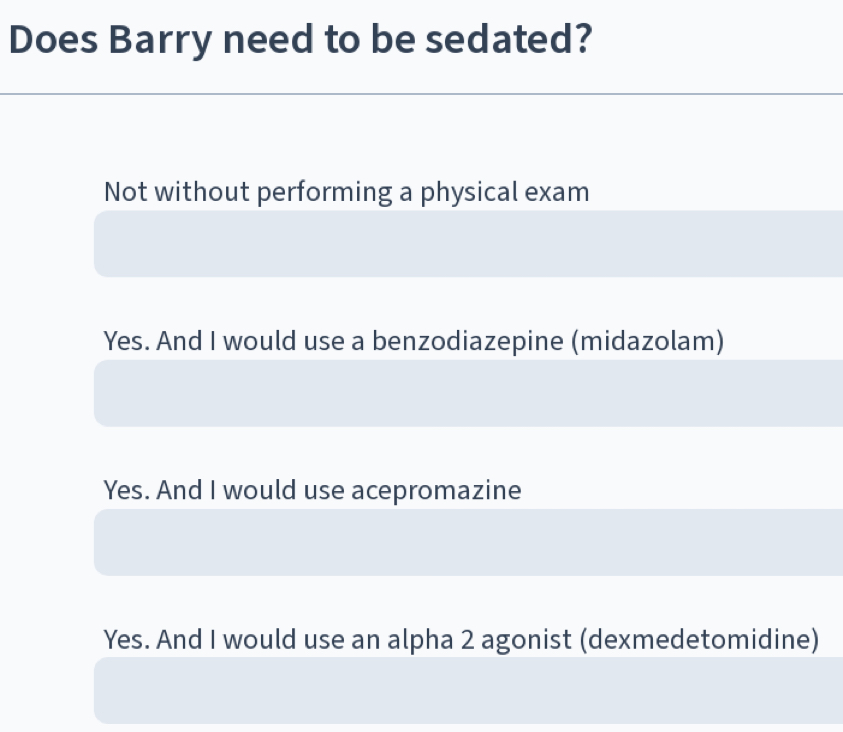The width and height of the screenshot is (843, 732).
Task: Select "Not without performing a physical exam" answer
Action: point(346,191)
